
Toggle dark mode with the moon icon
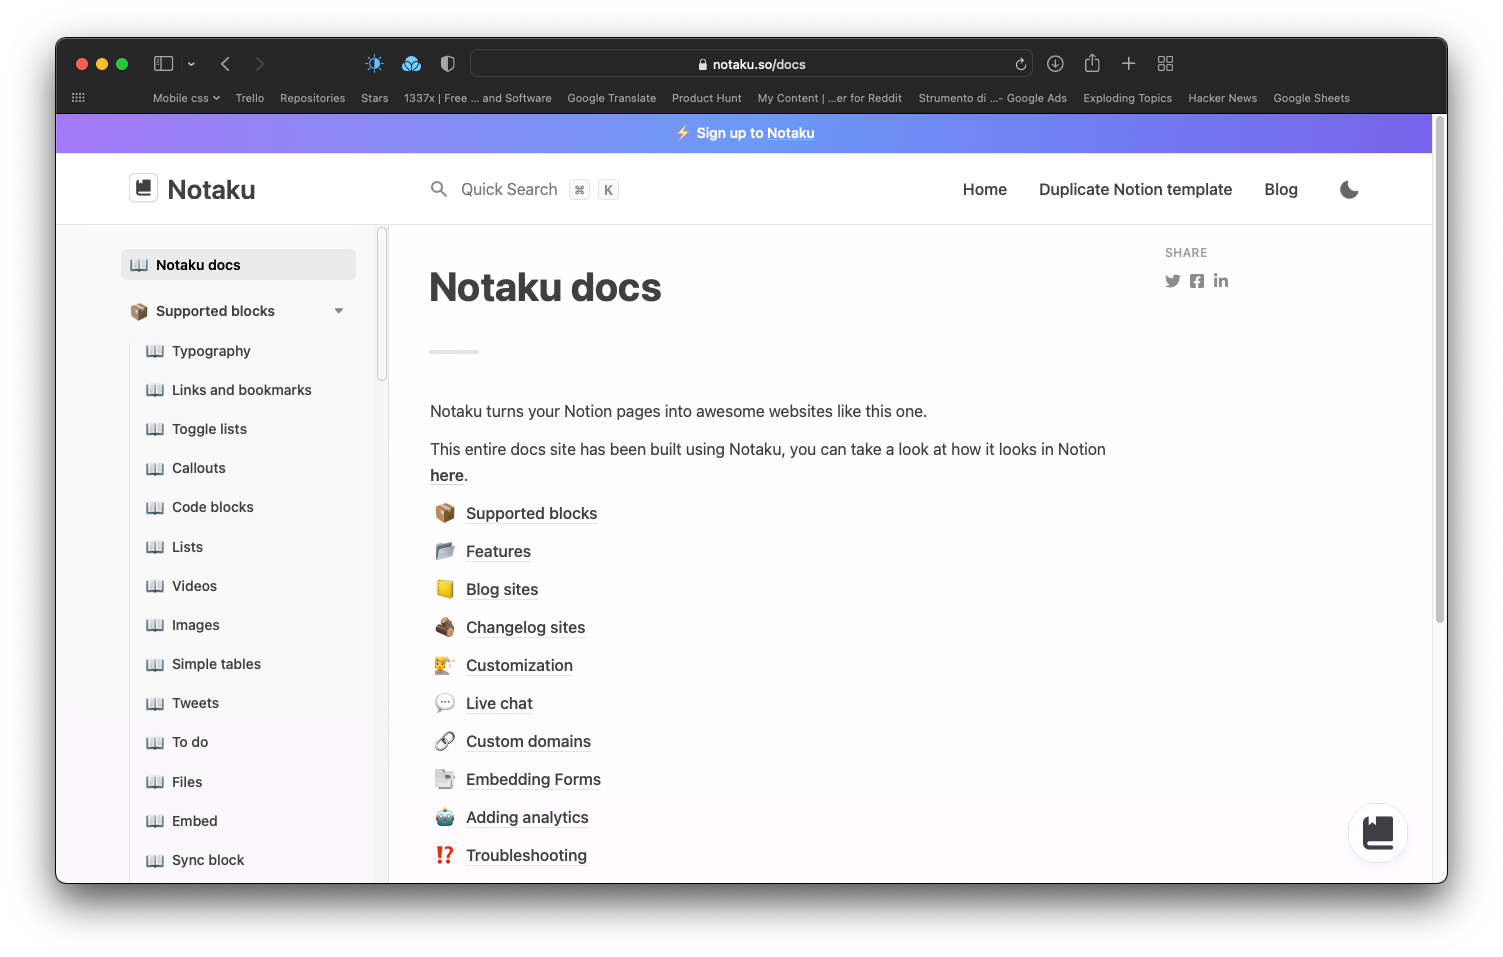pyautogui.click(x=1349, y=189)
